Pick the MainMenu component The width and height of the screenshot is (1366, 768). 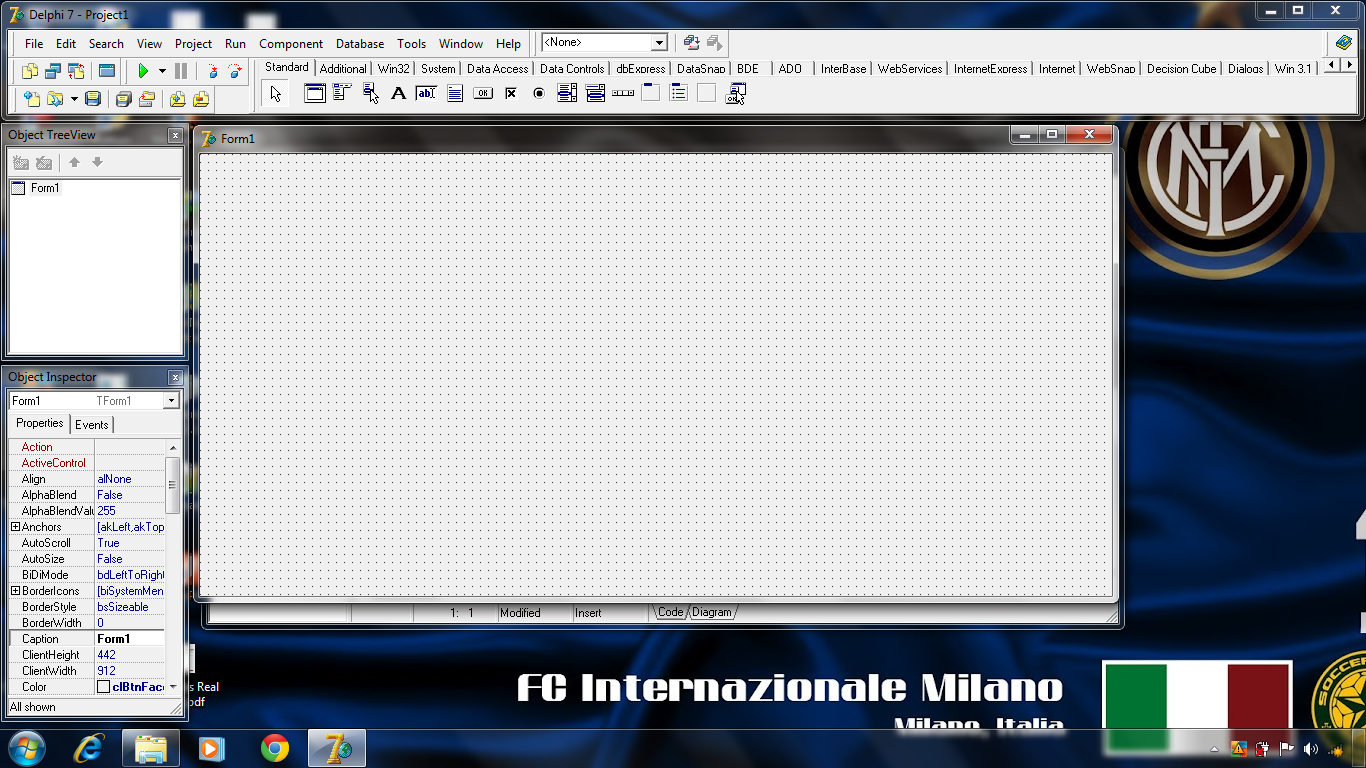(343, 93)
